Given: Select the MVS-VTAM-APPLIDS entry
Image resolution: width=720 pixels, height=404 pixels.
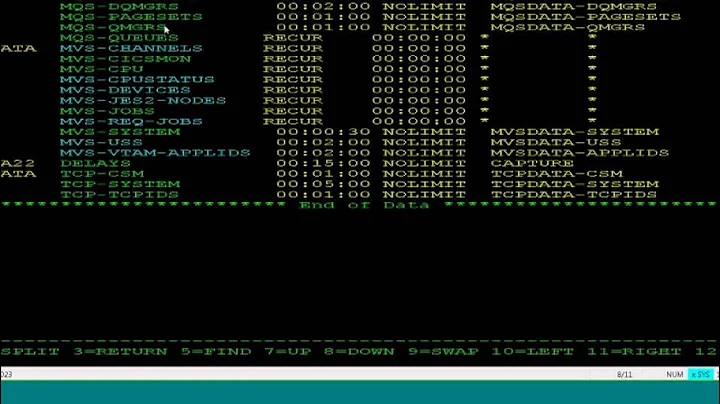Looking at the screenshot, I should tap(155, 153).
